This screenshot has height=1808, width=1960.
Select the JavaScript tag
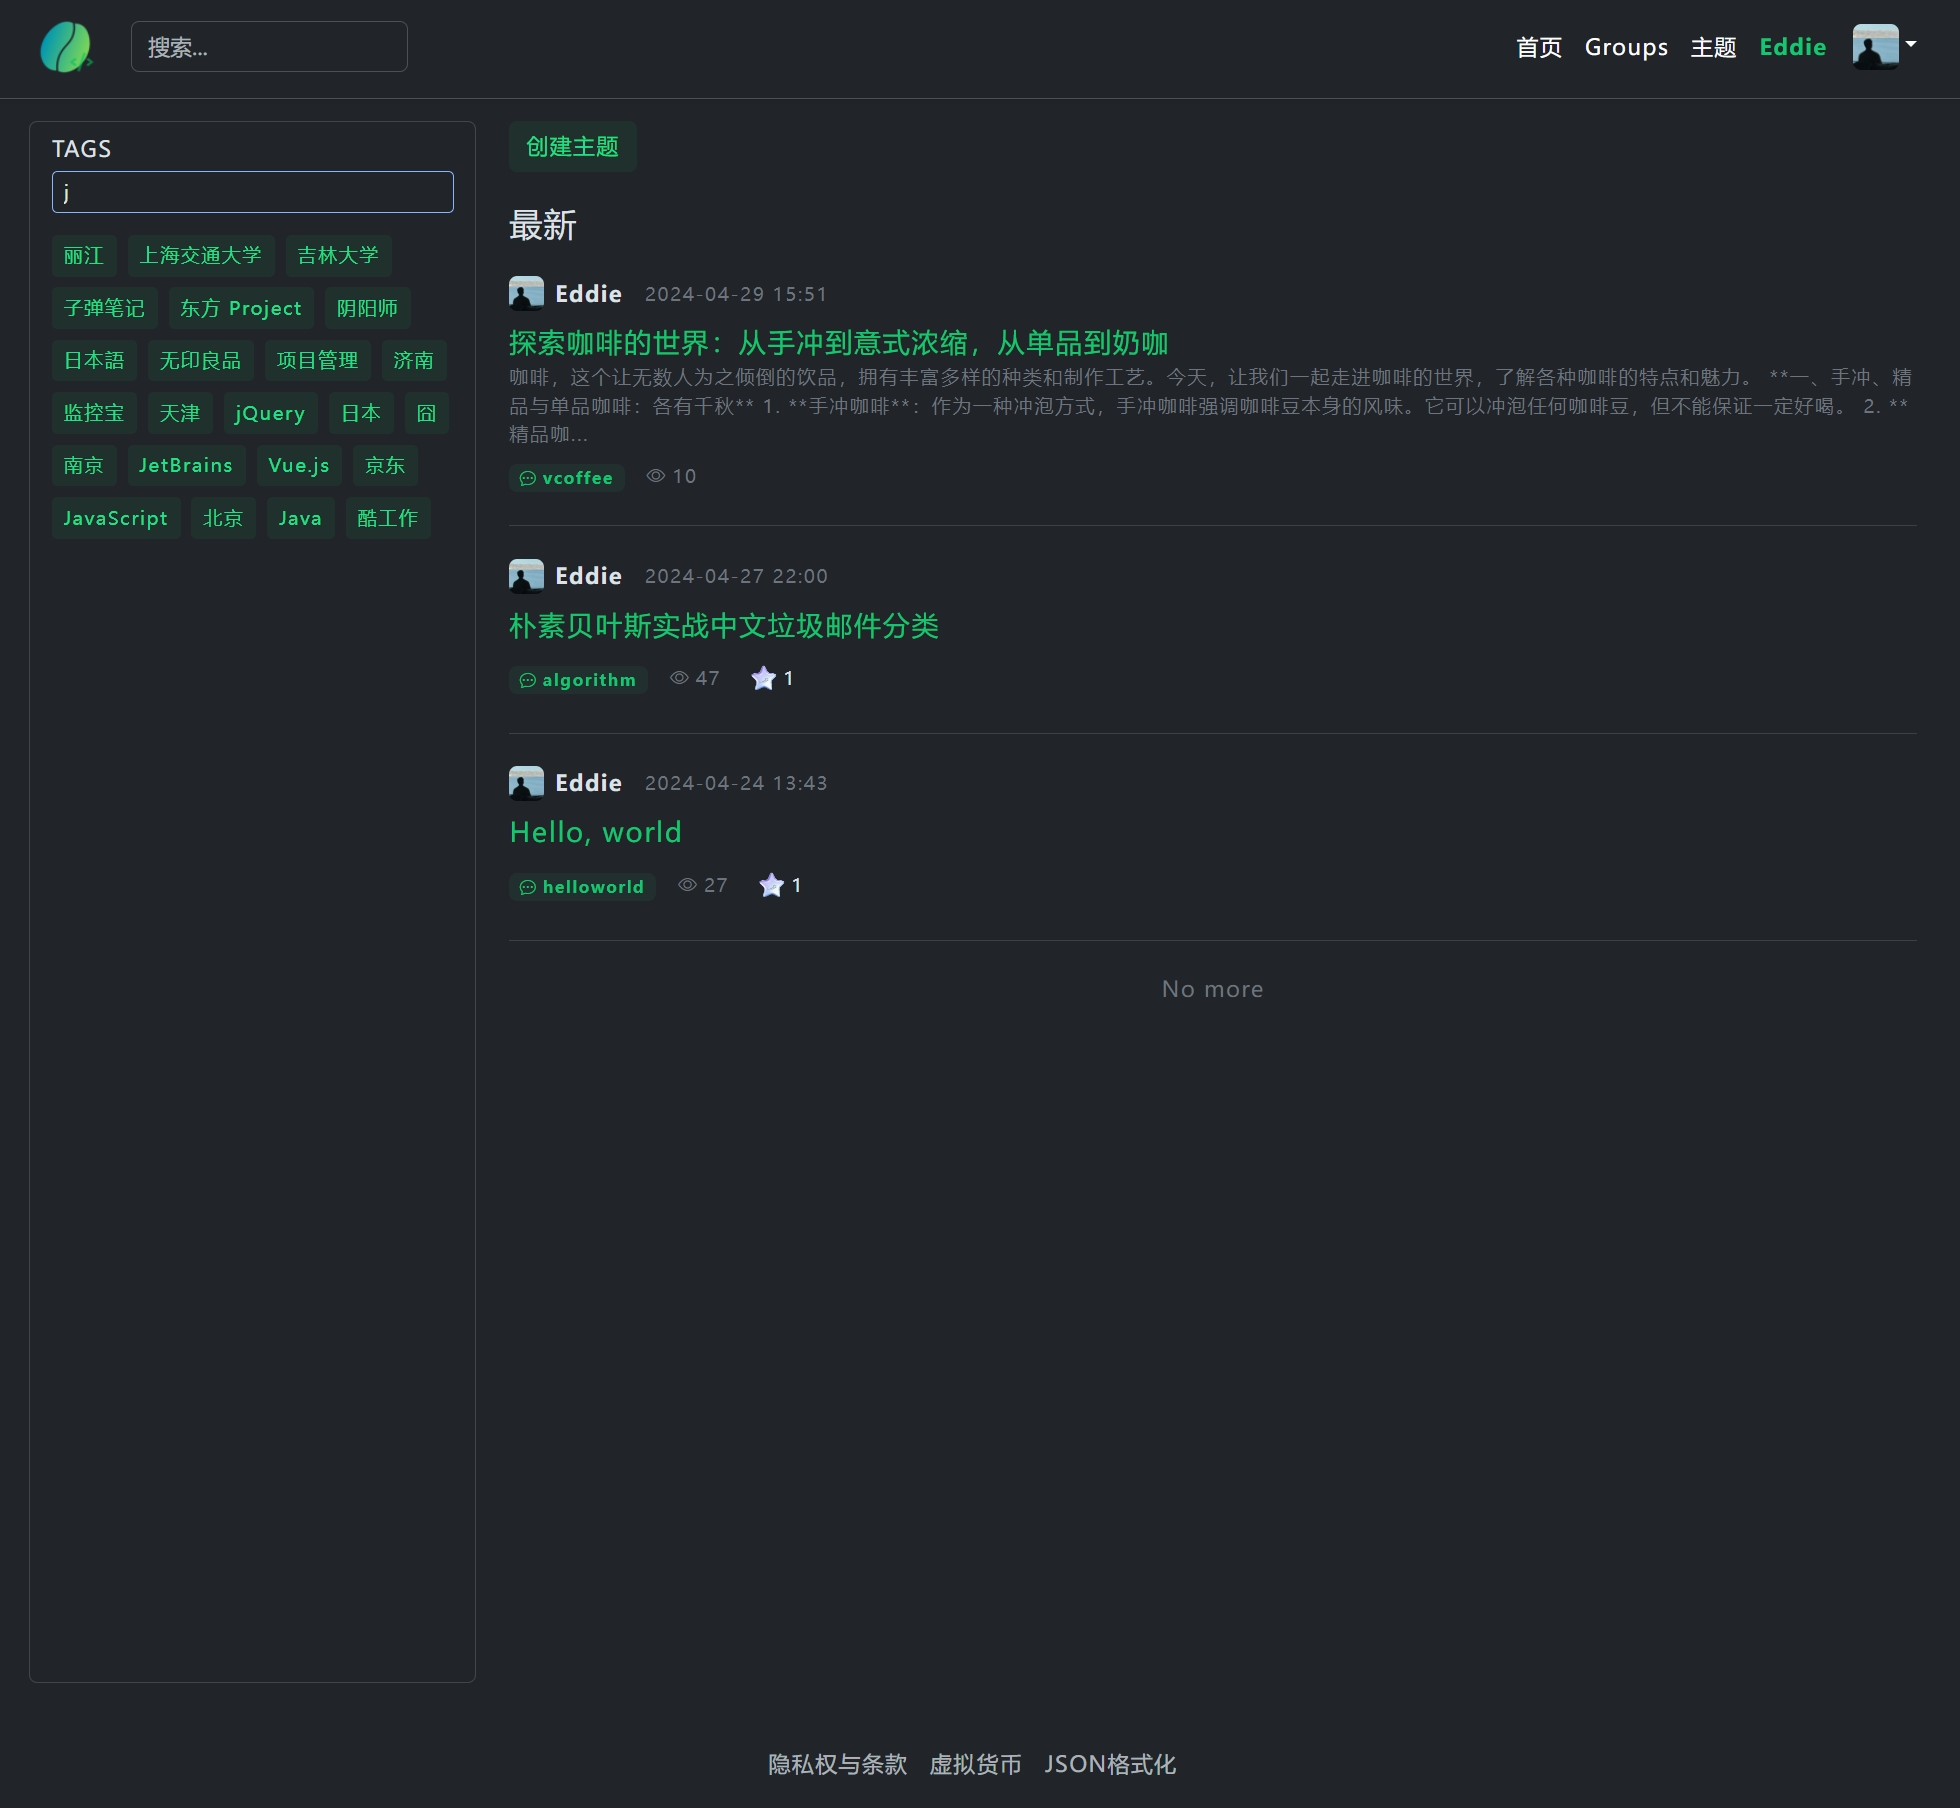(x=115, y=518)
